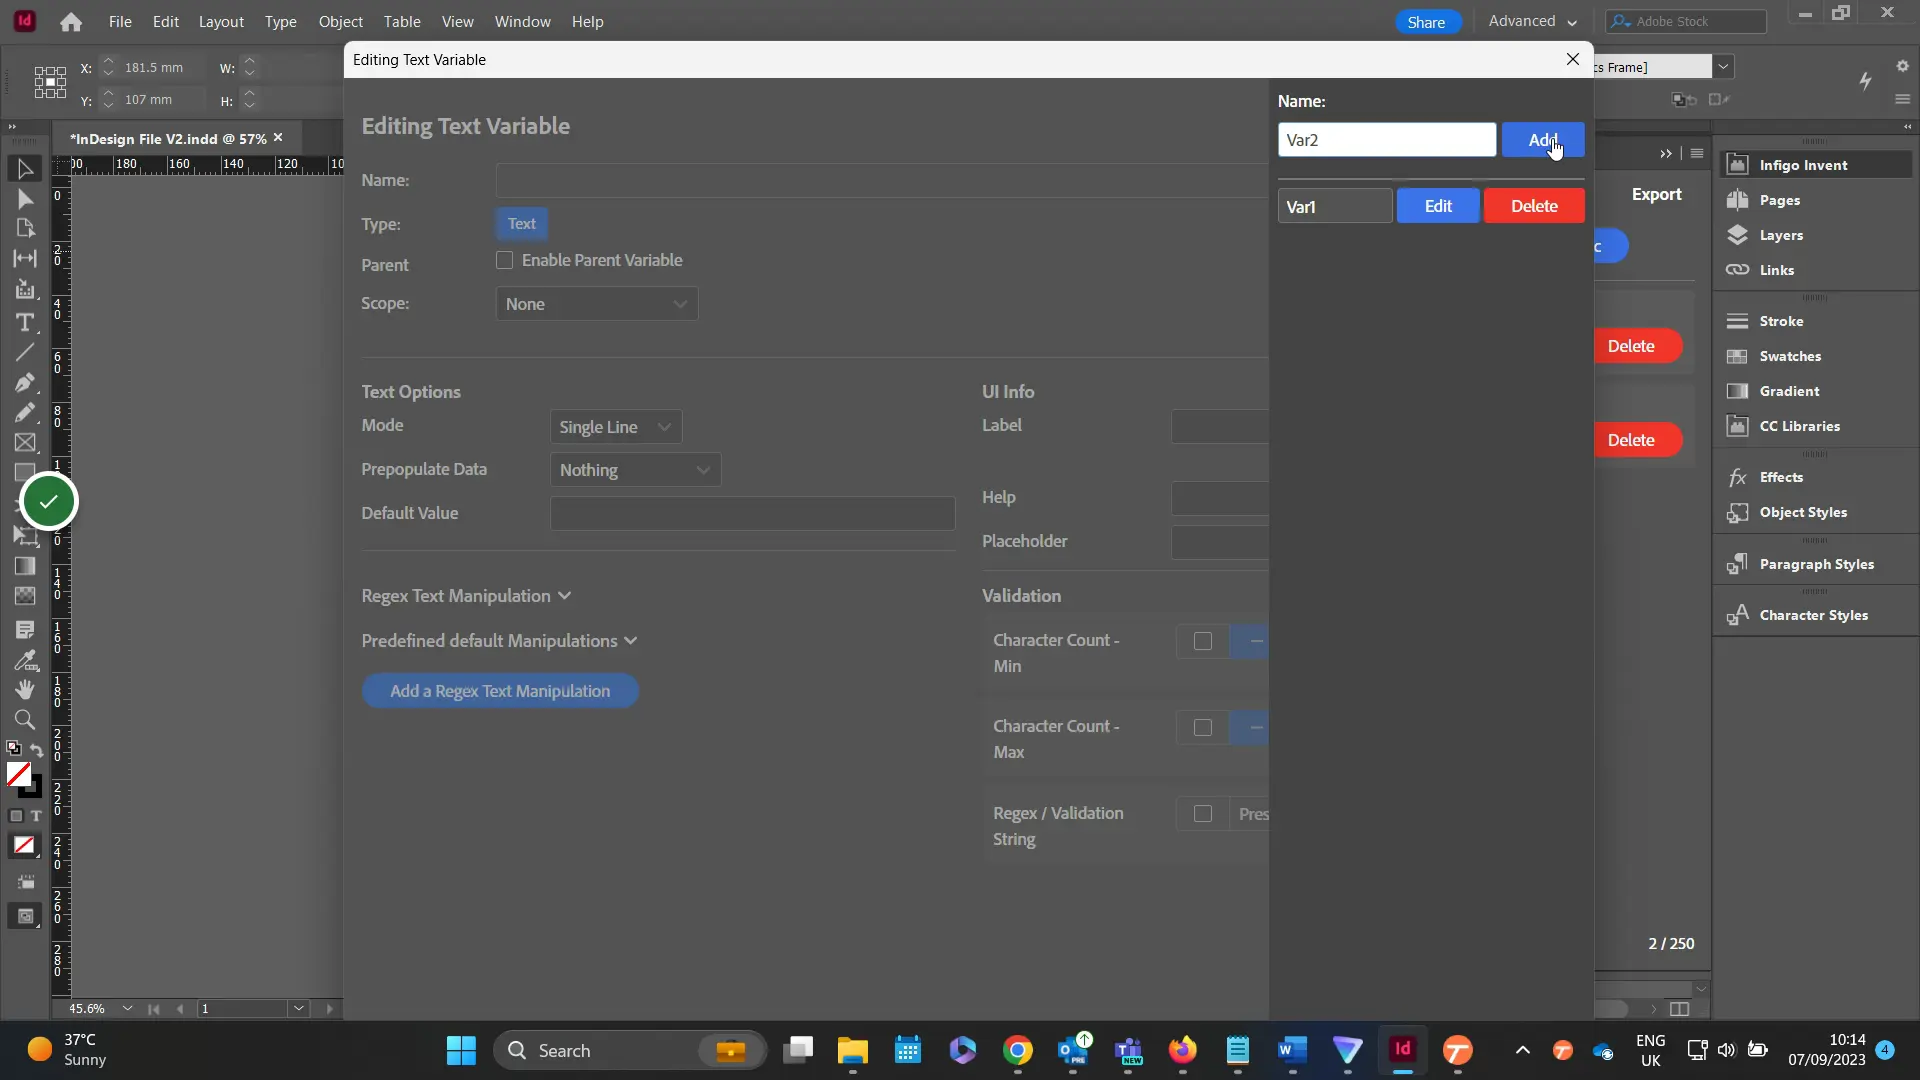Open the Paragraph Styles panel

click(1816, 564)
